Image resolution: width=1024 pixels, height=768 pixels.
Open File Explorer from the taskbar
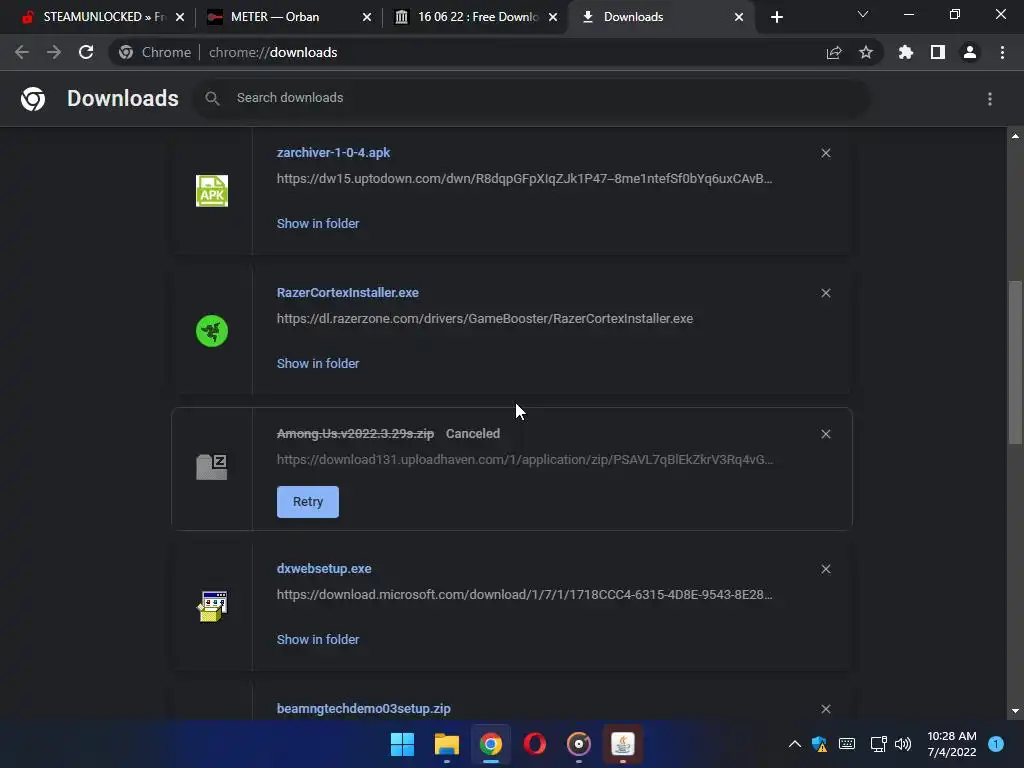coord(447,744)
